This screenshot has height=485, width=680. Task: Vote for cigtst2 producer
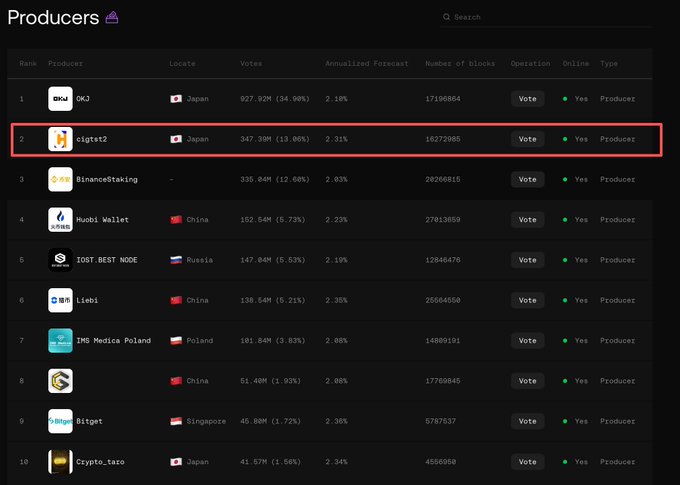[527, 139]
